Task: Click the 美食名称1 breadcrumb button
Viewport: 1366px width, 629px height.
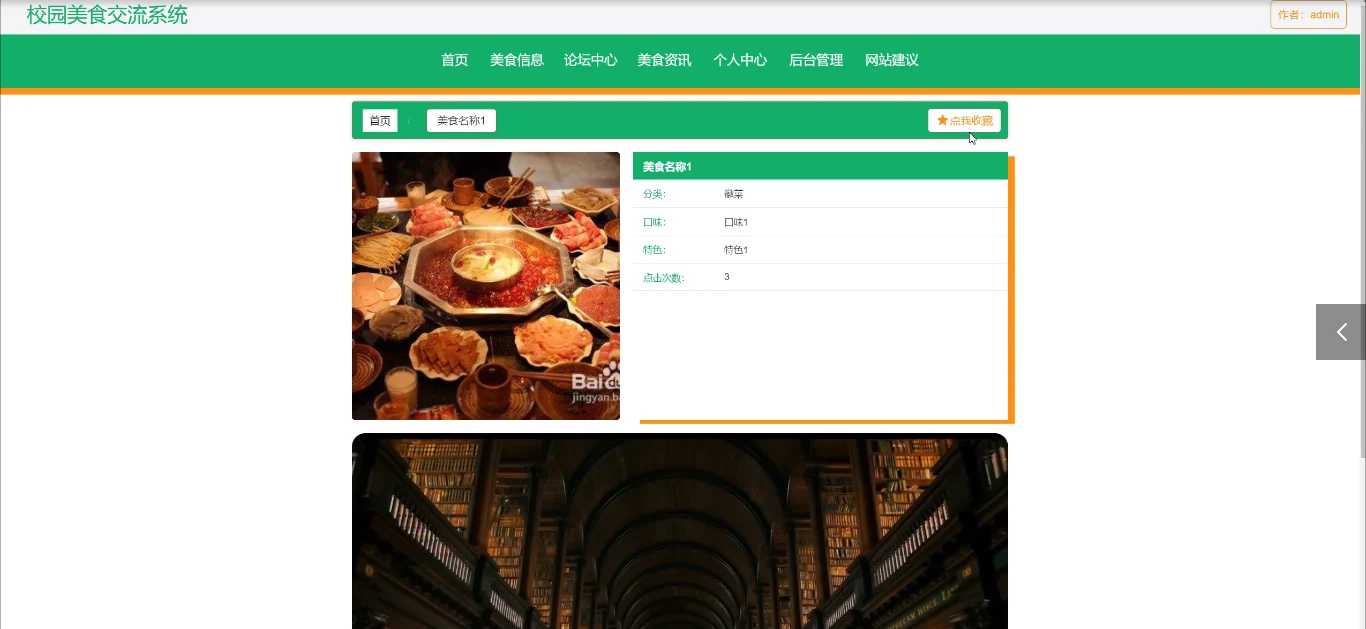Action: pyautogui.click(x=461, y=121)
